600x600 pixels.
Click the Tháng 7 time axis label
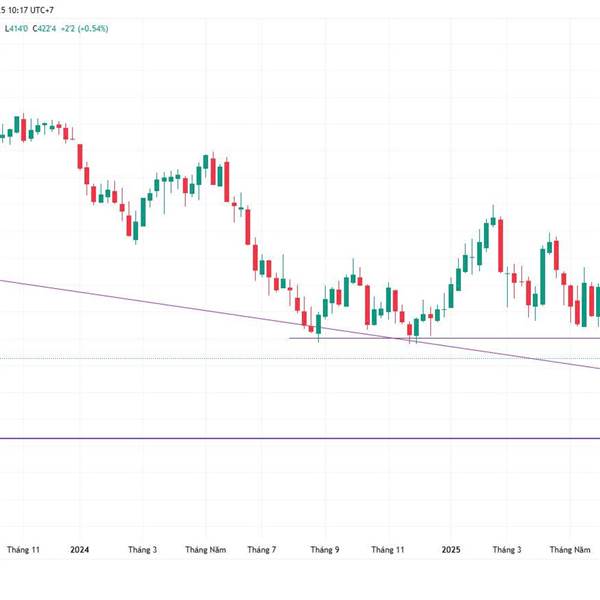click(262, 550)
